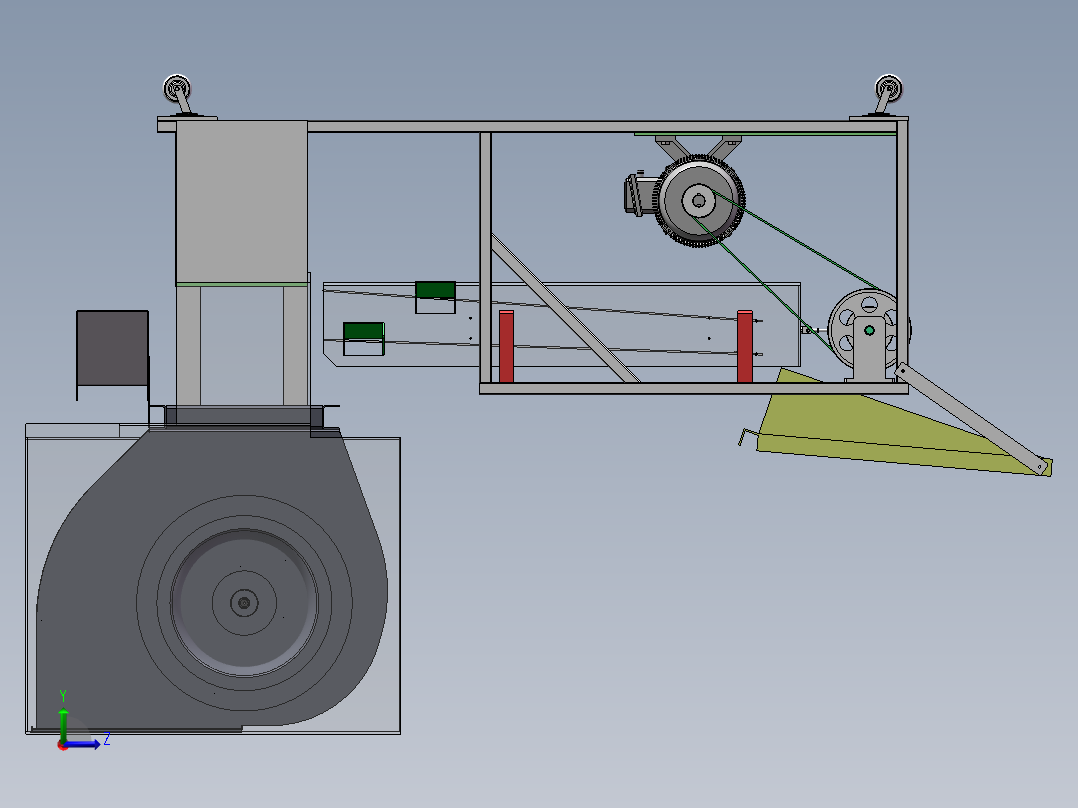
Task: Click the left red vertical post
Action: click(x=507, y=345)
